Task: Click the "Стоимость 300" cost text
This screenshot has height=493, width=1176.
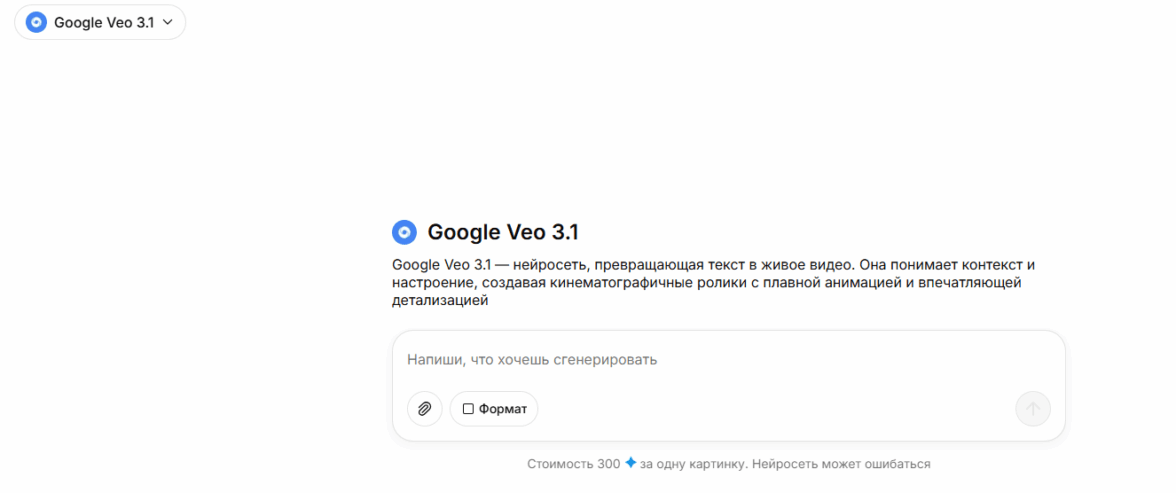Action: [x=574, y=464]
